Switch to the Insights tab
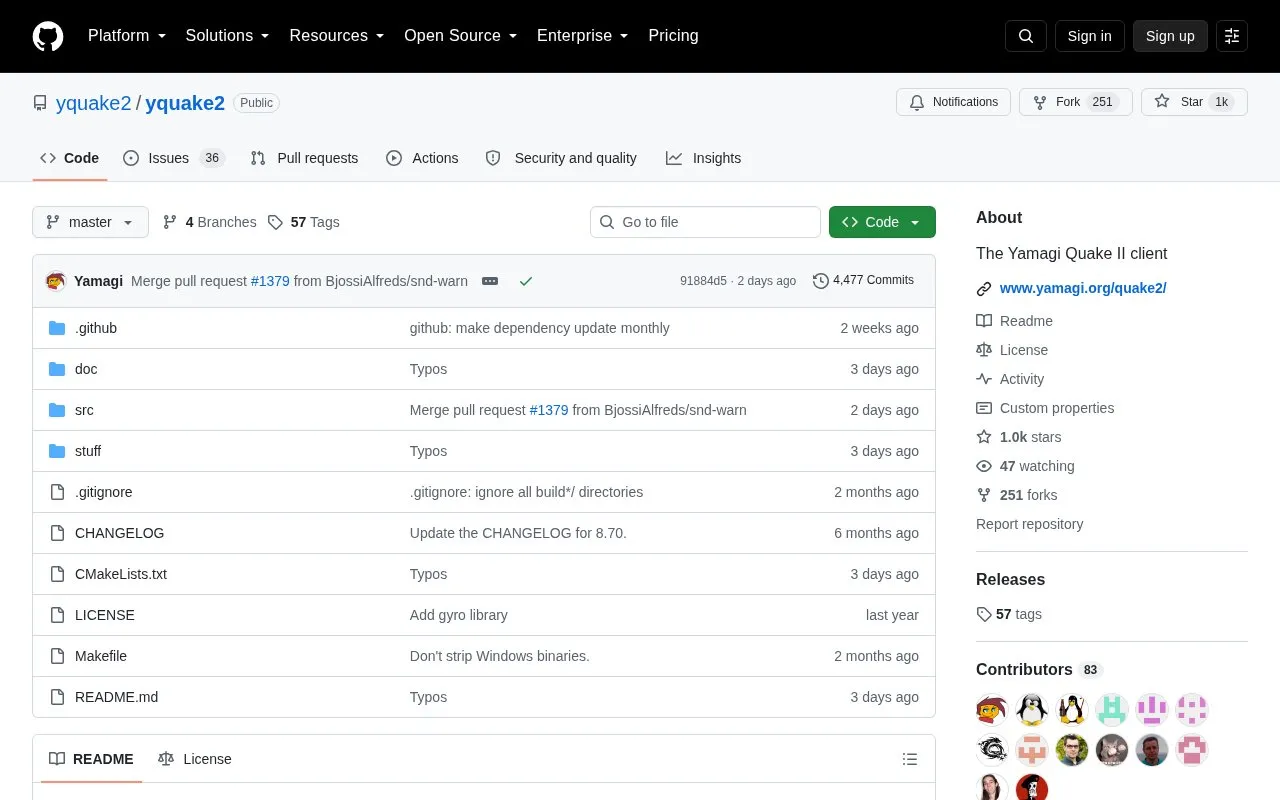Viewport: 1280px width, 800px height. click(704, 158)
